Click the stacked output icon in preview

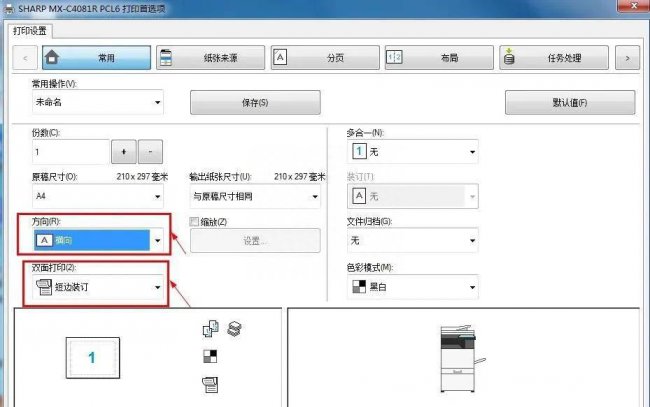click(235, 329)
